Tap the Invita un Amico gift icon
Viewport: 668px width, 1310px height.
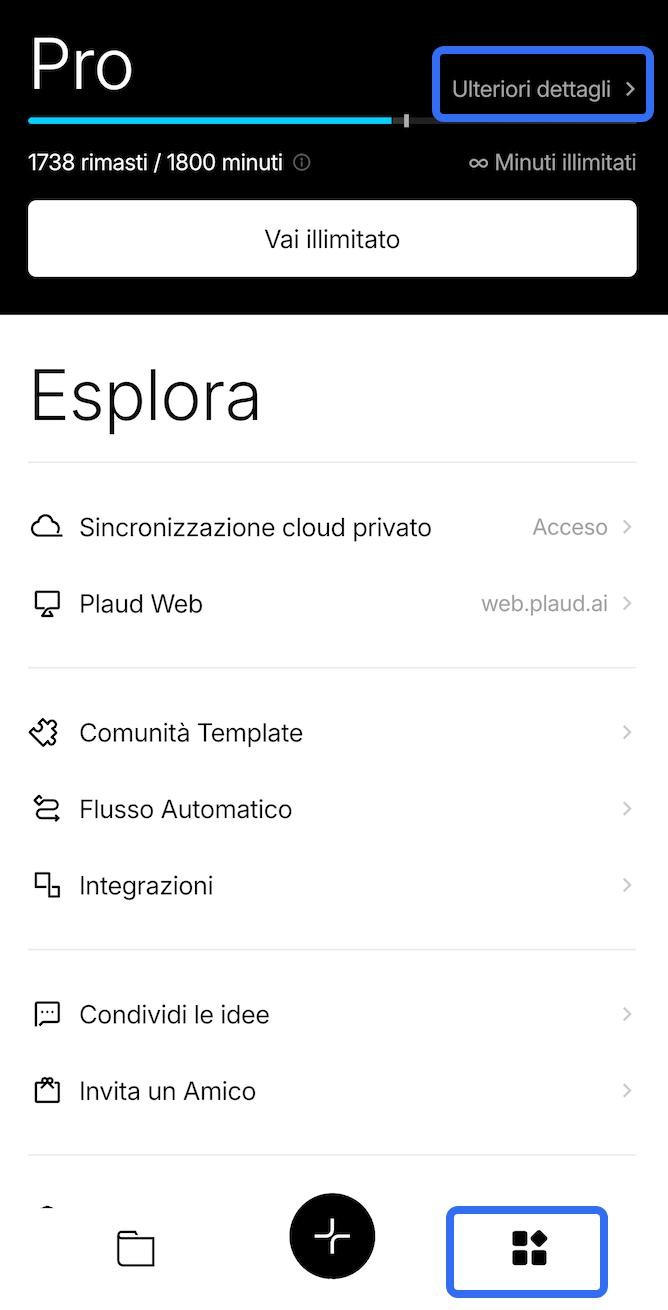[x=46, y=1091]
